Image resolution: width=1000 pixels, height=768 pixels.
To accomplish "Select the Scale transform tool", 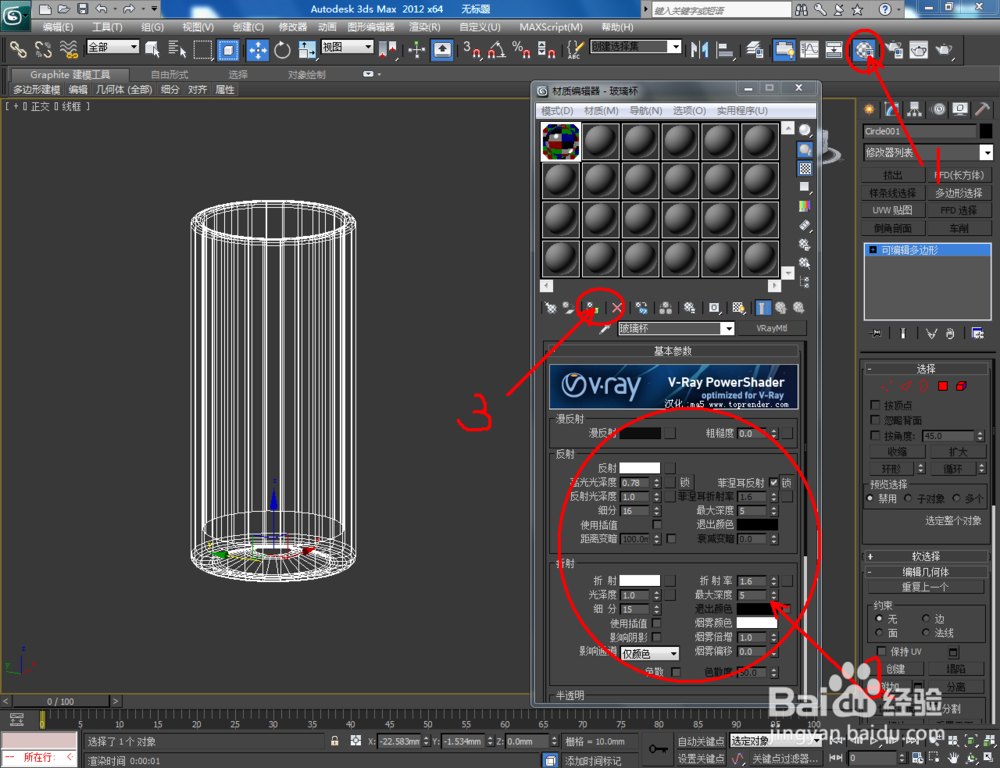I will [307, 50].
